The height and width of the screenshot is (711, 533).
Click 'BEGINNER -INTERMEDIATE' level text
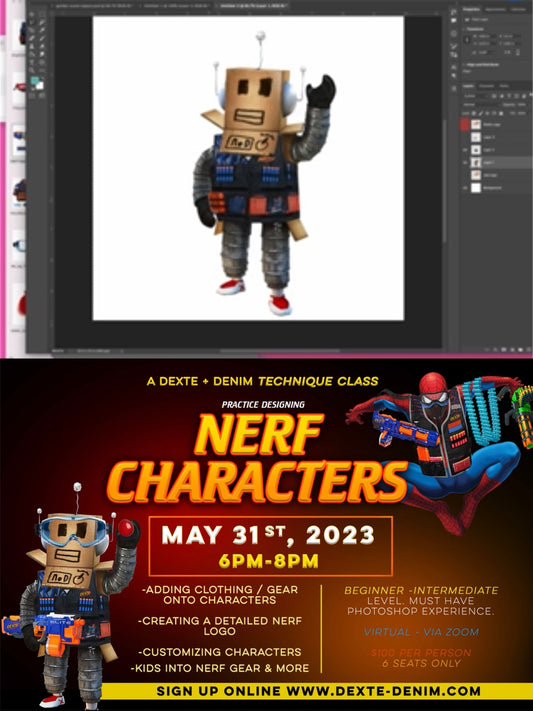421,590
